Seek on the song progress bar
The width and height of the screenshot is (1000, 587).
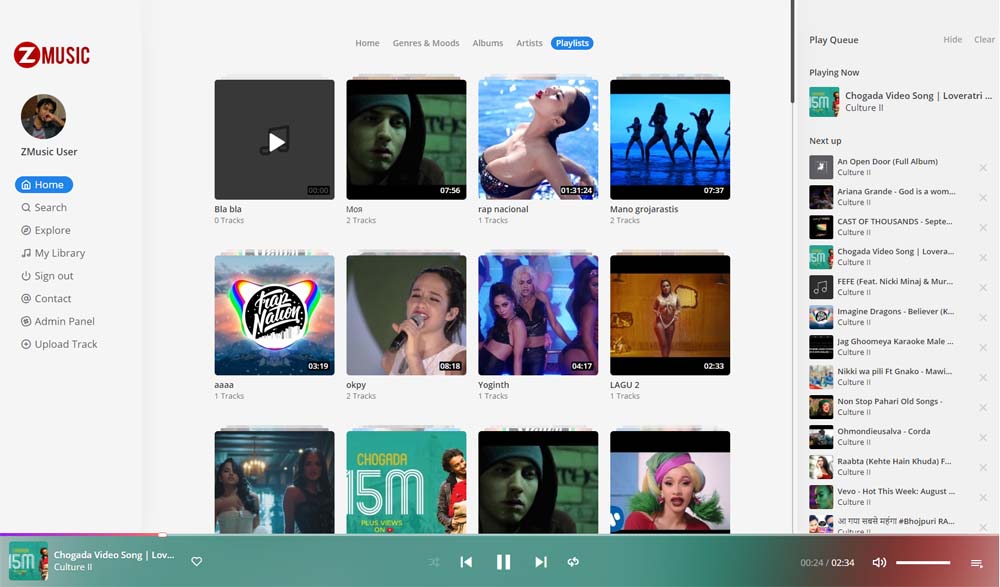click(500, 535)
